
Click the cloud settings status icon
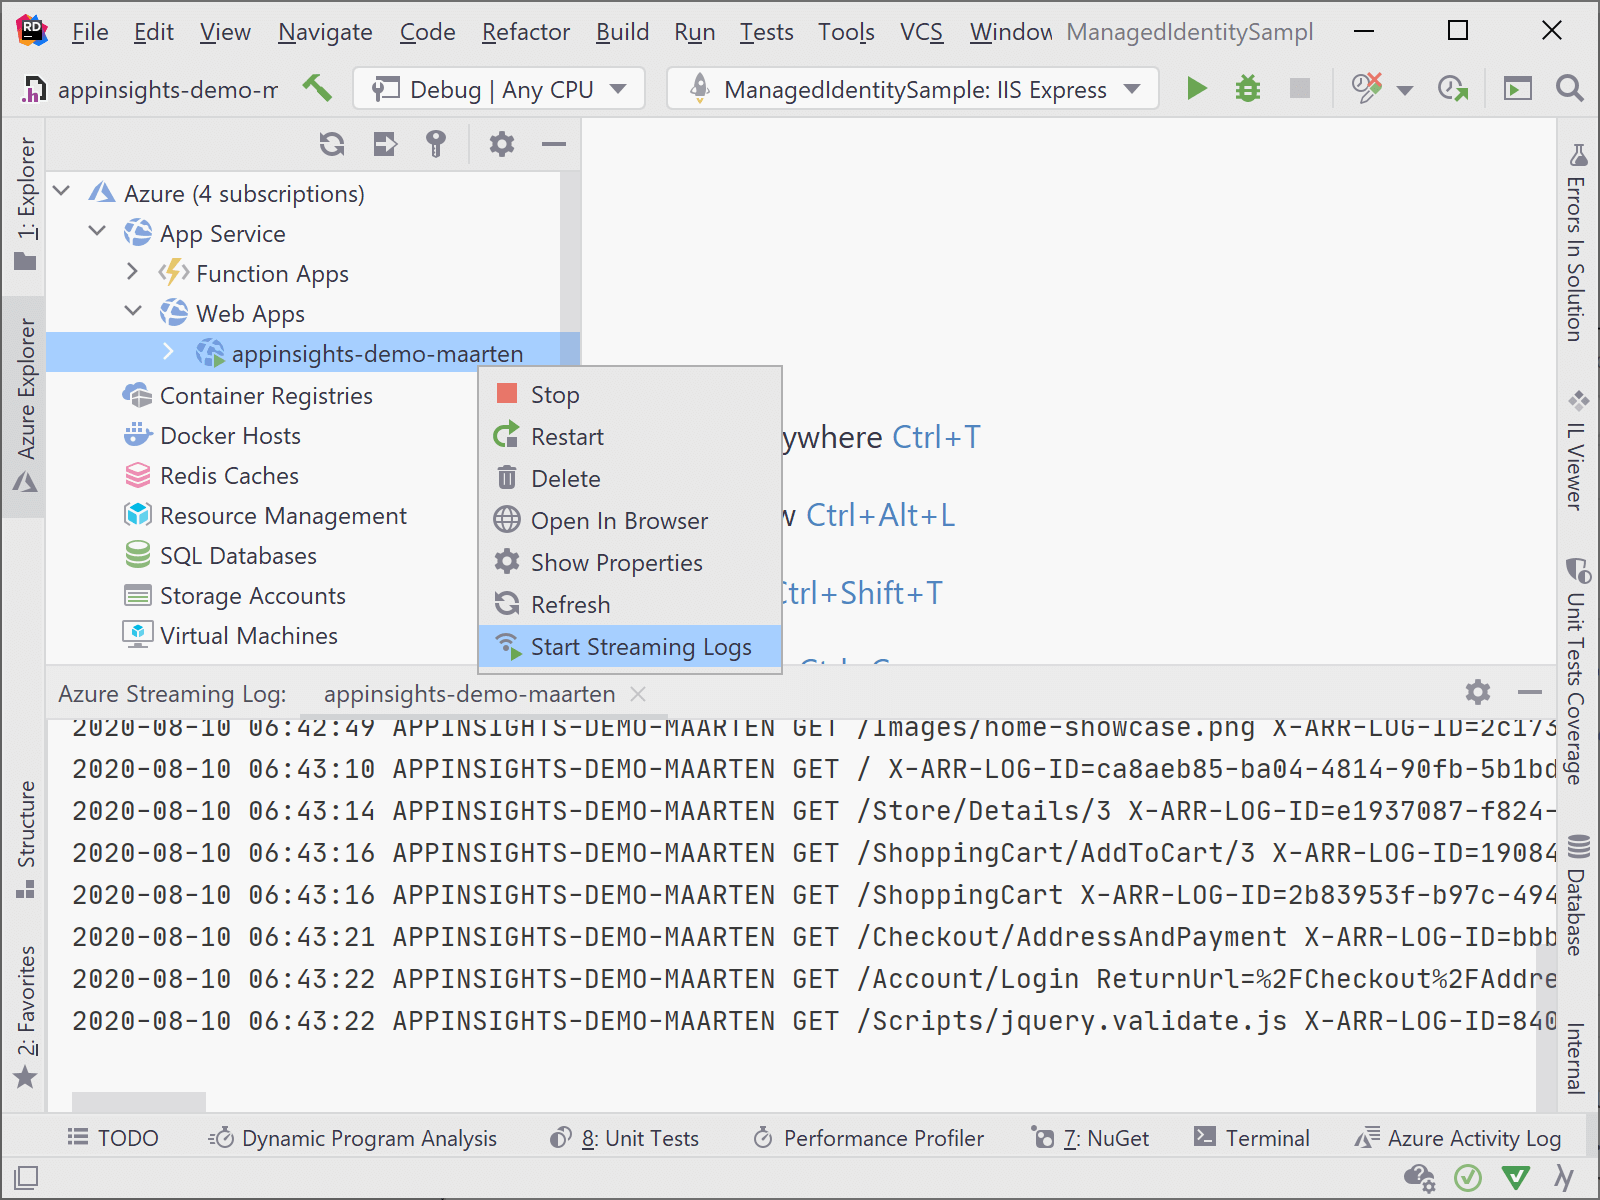click(x=1419, y=1178)
